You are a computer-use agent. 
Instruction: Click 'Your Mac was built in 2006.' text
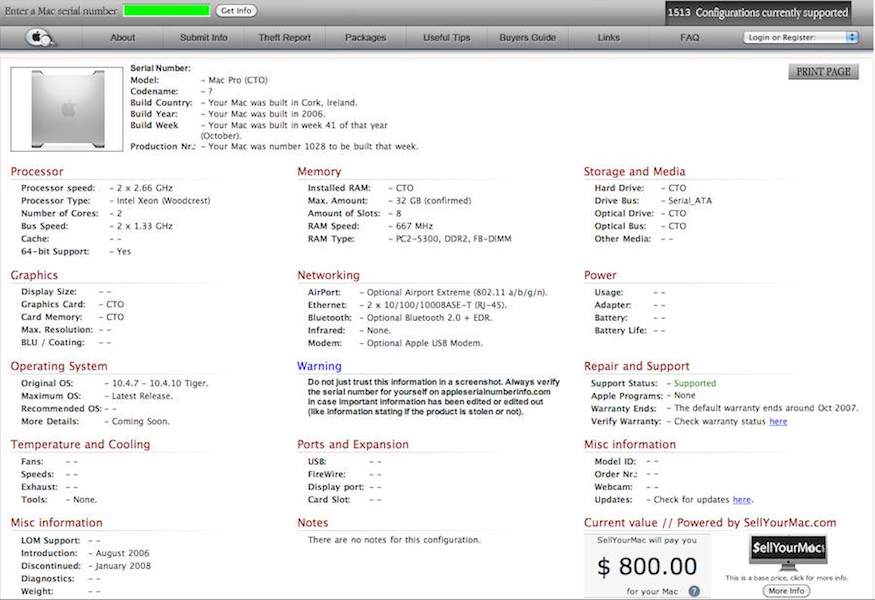pos(266,114)
